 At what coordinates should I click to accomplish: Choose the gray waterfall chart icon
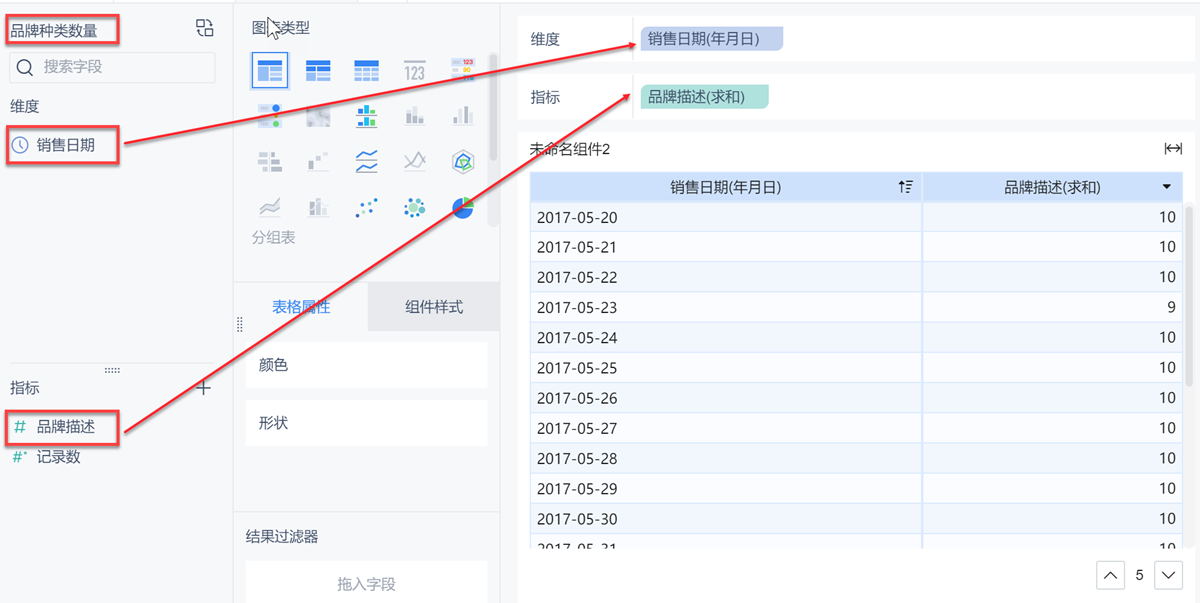coord(318,161)
